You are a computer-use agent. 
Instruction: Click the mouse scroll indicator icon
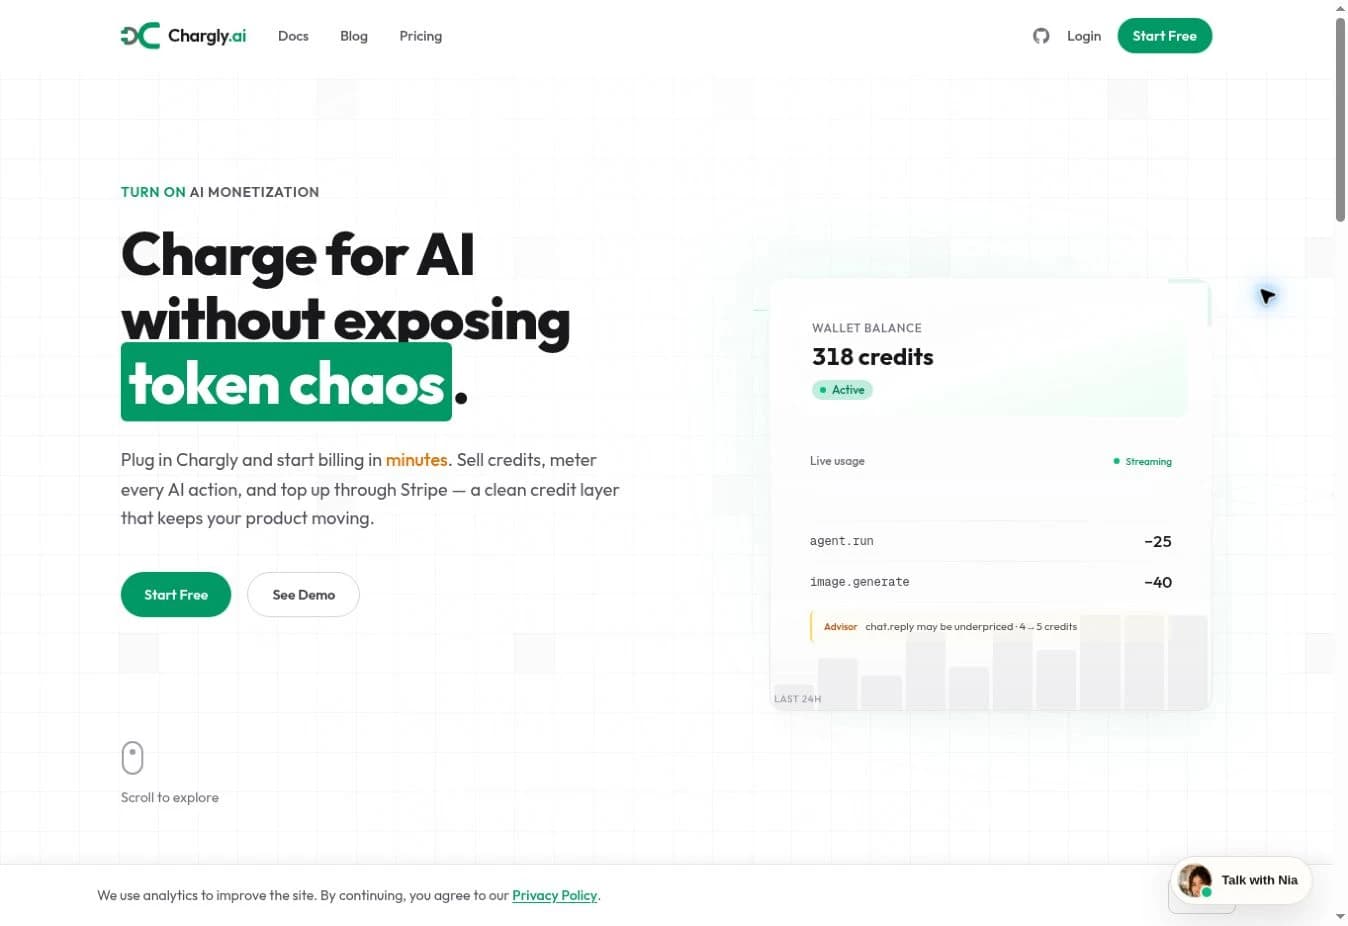click(132, 758)
